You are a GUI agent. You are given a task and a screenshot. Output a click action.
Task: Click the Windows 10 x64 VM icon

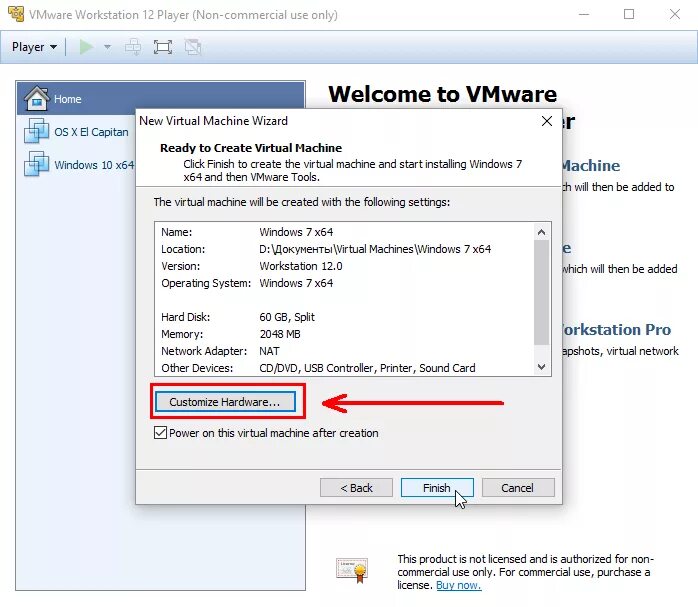37,163
